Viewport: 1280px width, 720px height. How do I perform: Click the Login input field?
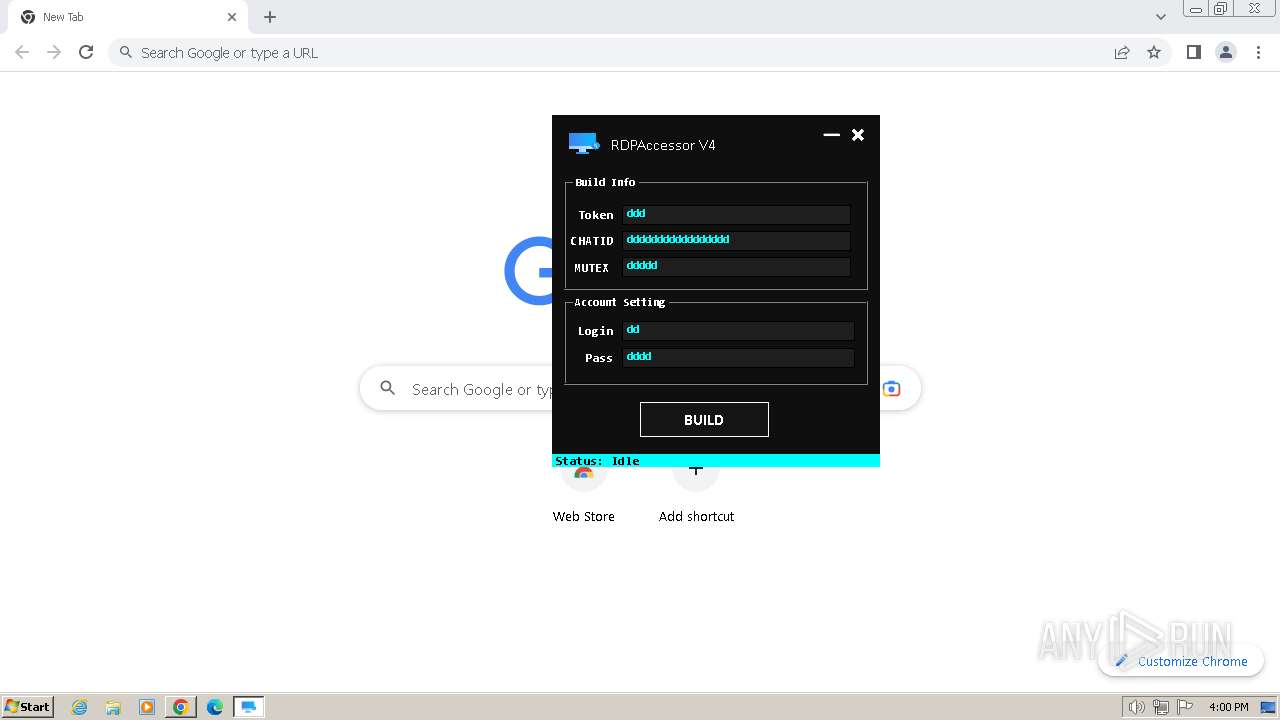(738, 331)
